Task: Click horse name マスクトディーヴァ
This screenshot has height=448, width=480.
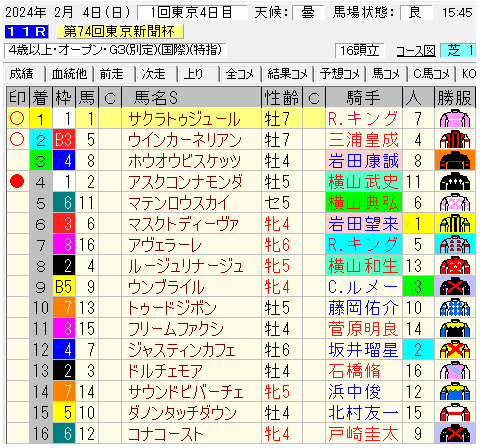Action: tap(183, 224)
